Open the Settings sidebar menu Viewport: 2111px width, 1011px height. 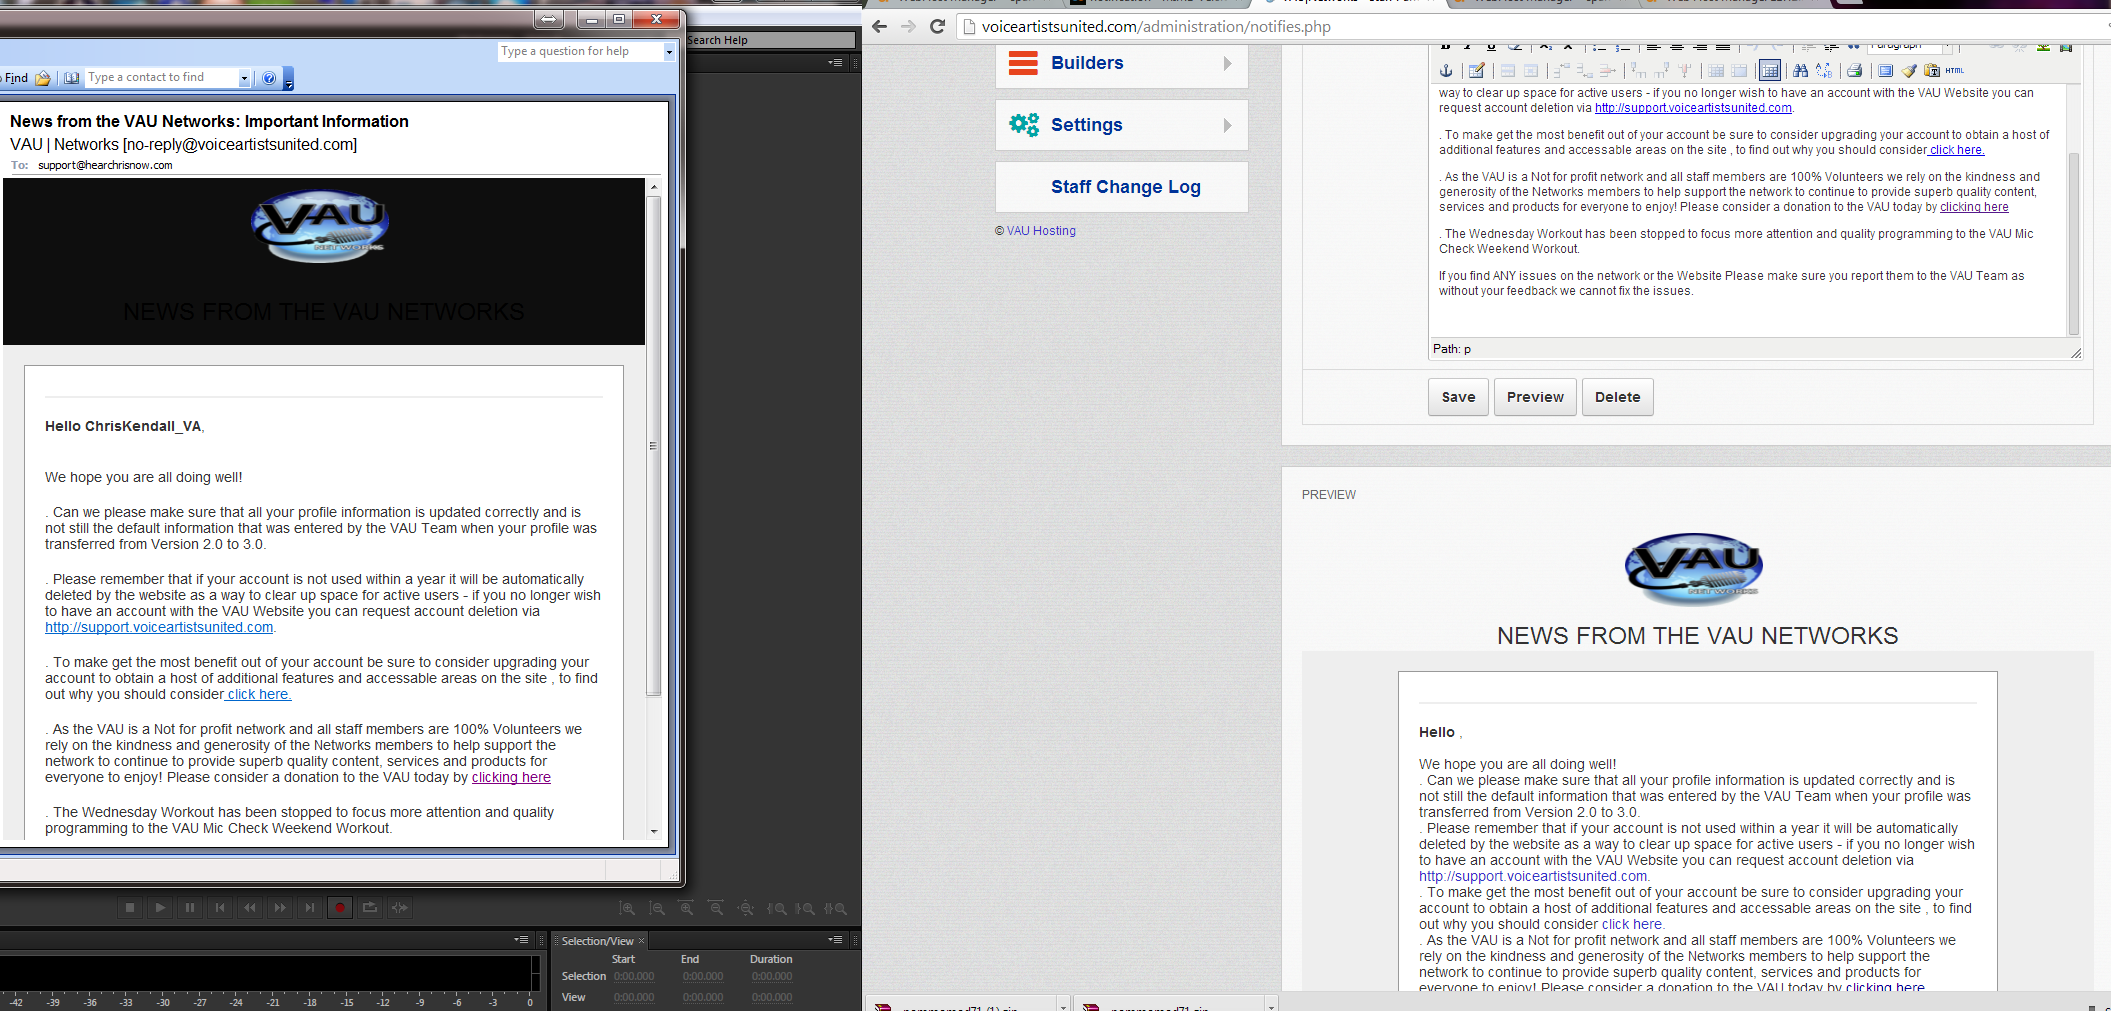click(1121, 126)
